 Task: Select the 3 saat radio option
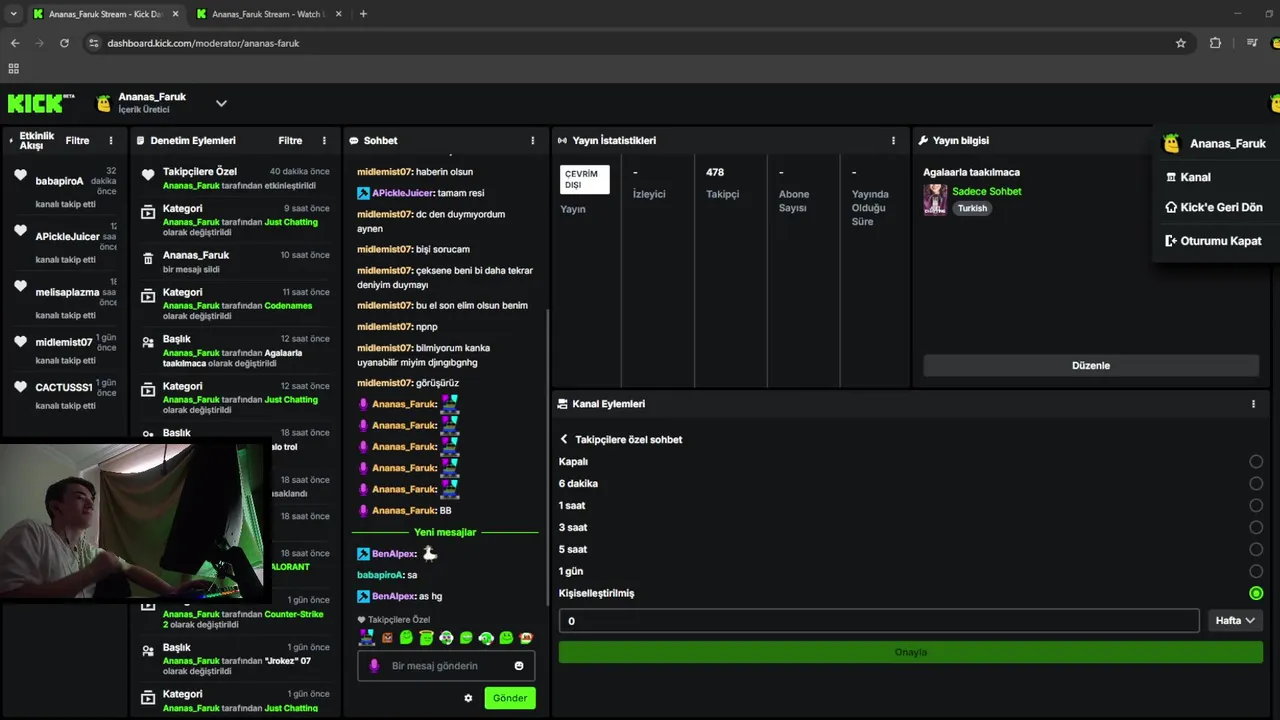tap(1256, 528)
